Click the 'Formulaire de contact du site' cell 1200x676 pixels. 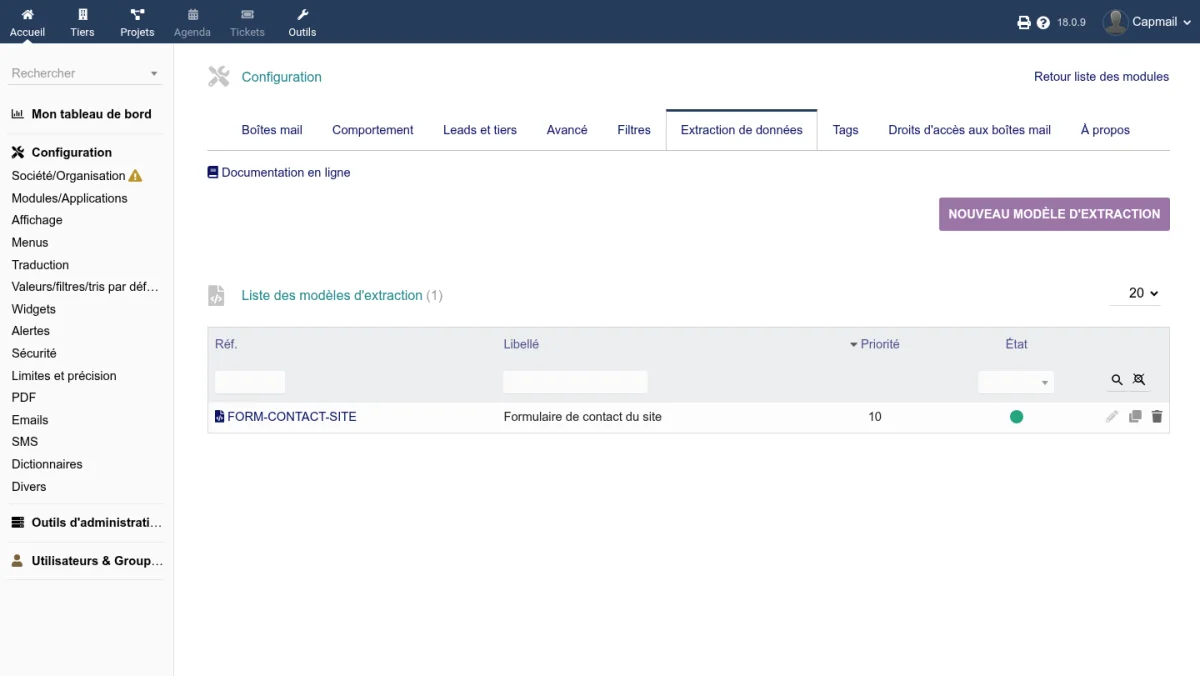pyautogui.click(x=583, y=417)
